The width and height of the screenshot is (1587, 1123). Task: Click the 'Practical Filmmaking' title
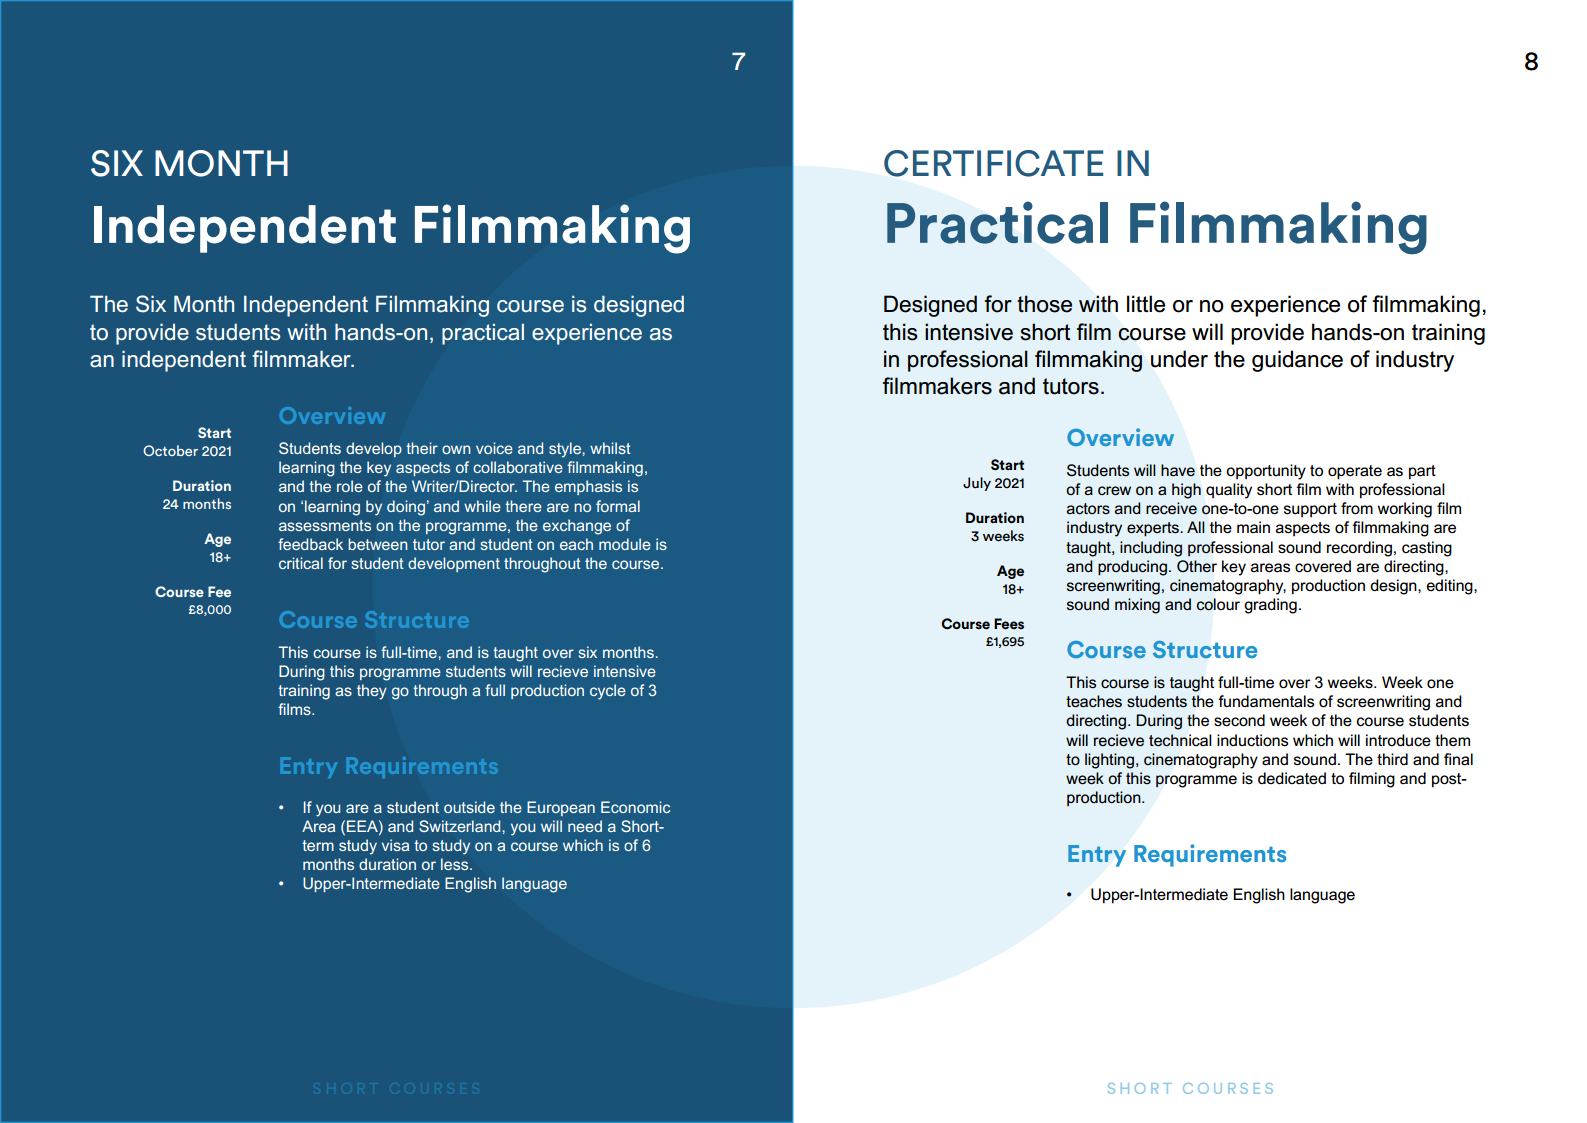point(1156,225)
